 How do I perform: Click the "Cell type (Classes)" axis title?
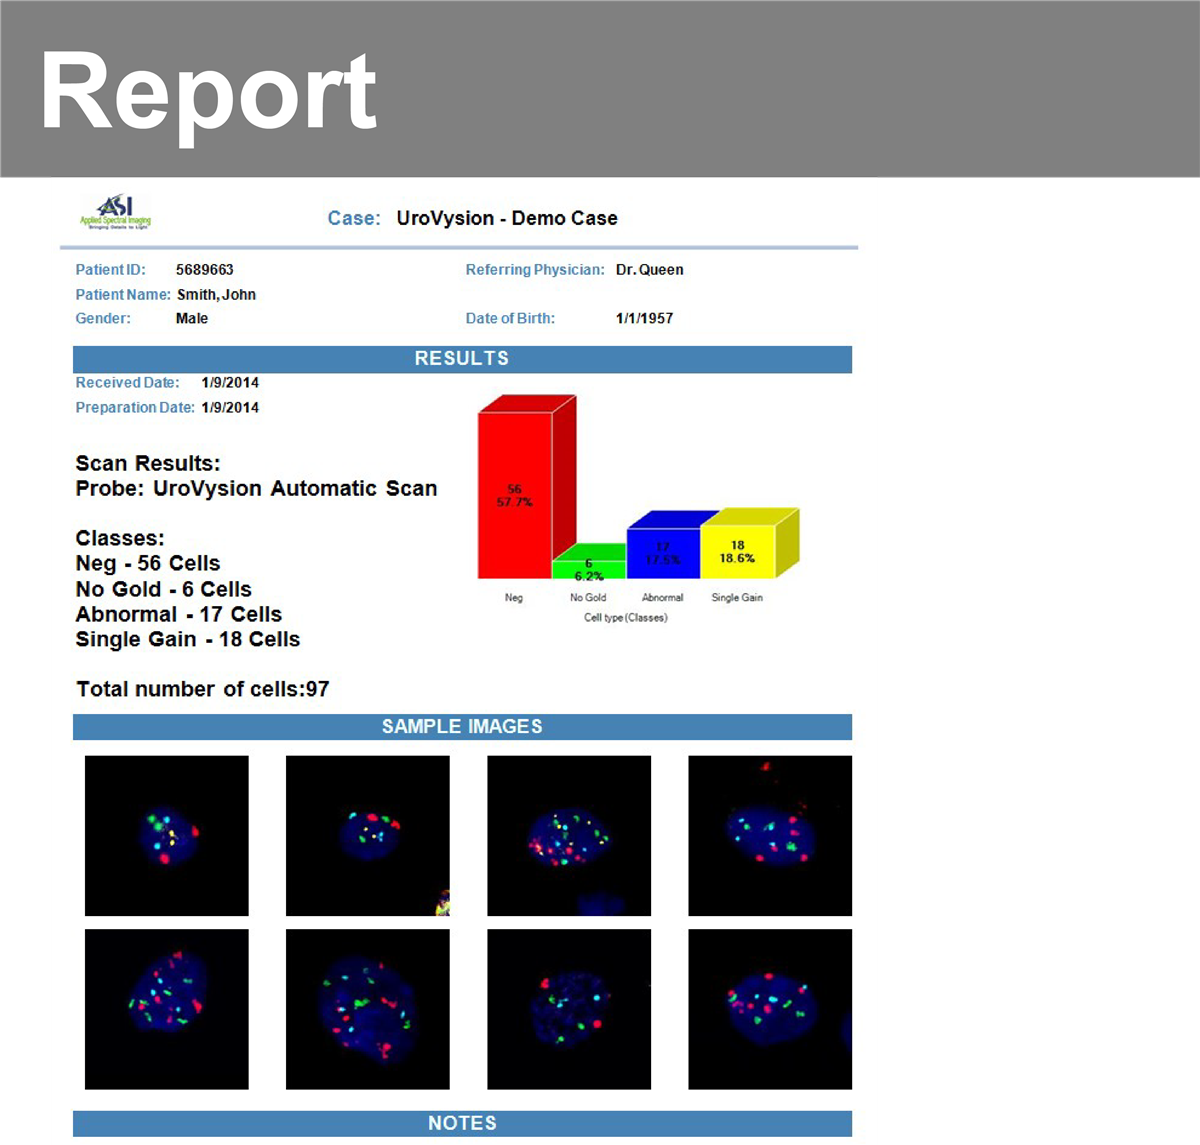[626, 618]
